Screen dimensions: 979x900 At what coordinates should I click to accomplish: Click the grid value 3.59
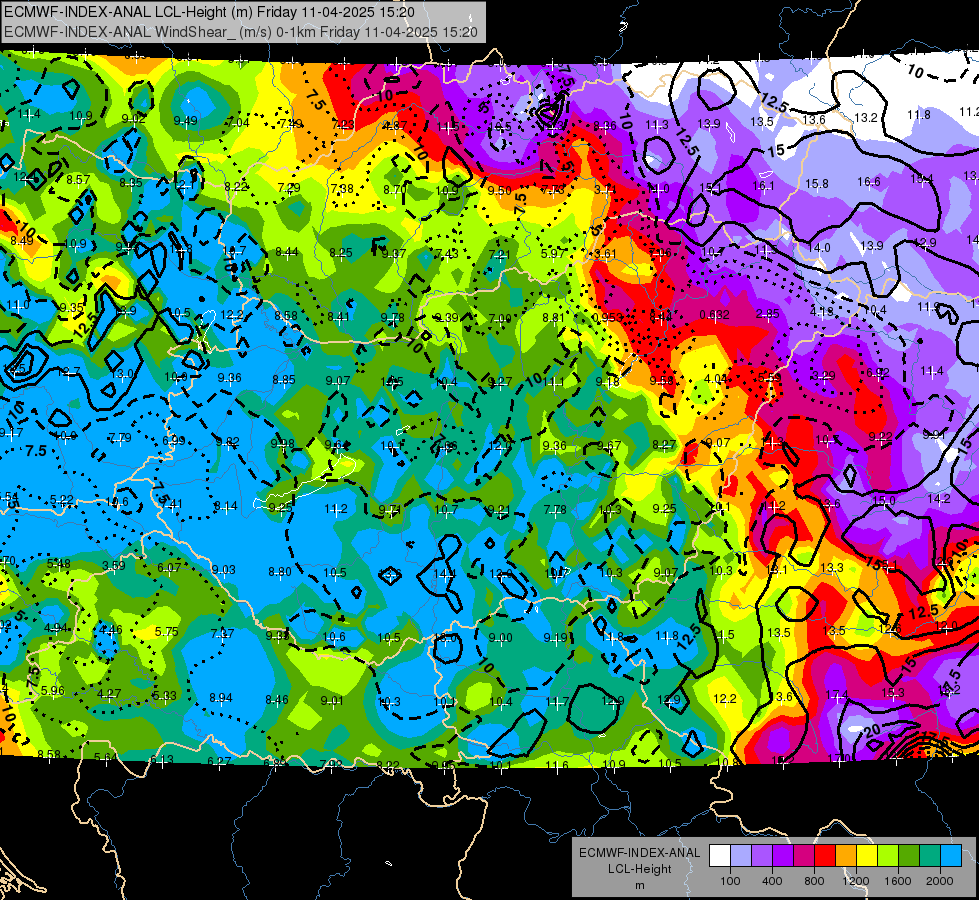tap(114, 565)
